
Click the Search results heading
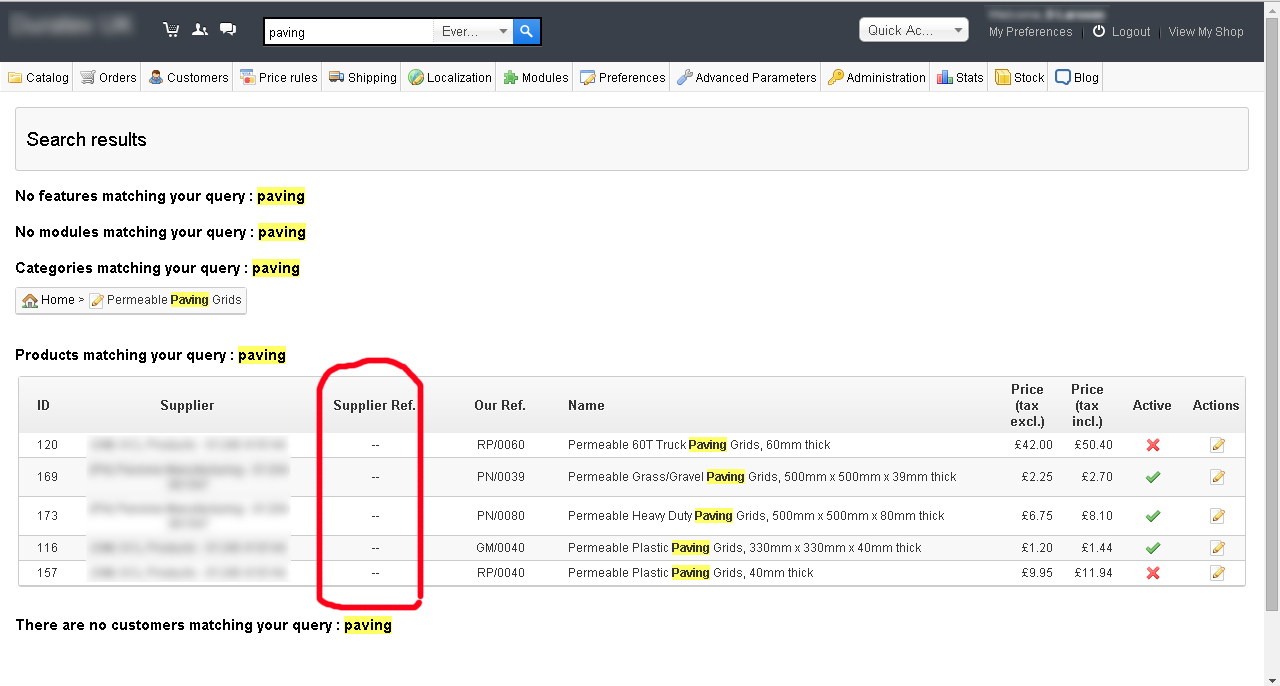point(87,140)
